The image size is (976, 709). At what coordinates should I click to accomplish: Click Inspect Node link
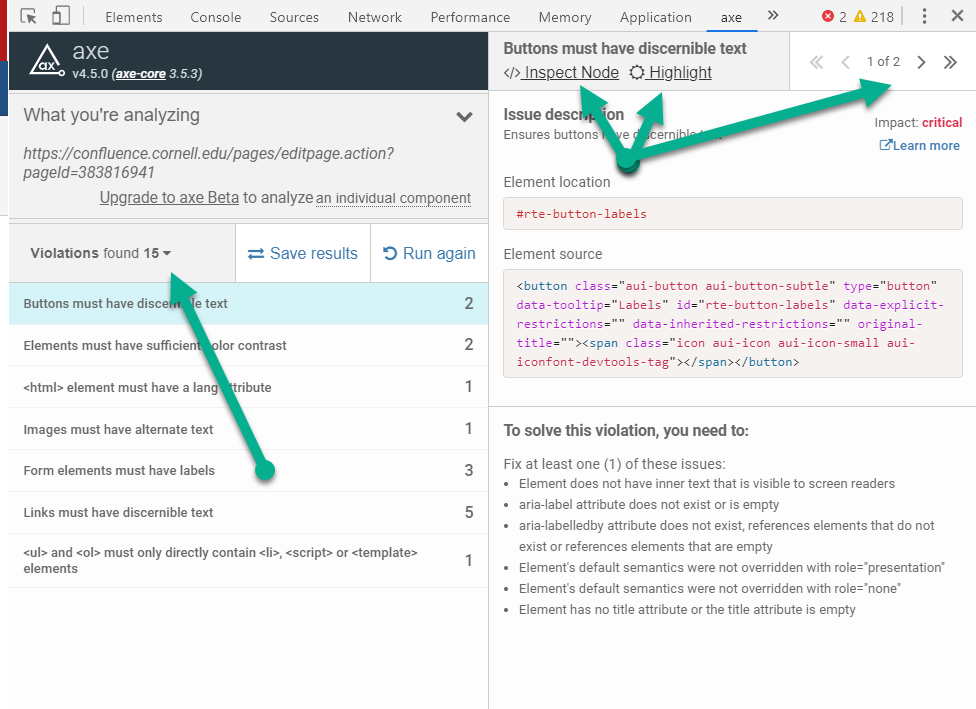click(x=561, y=73)
